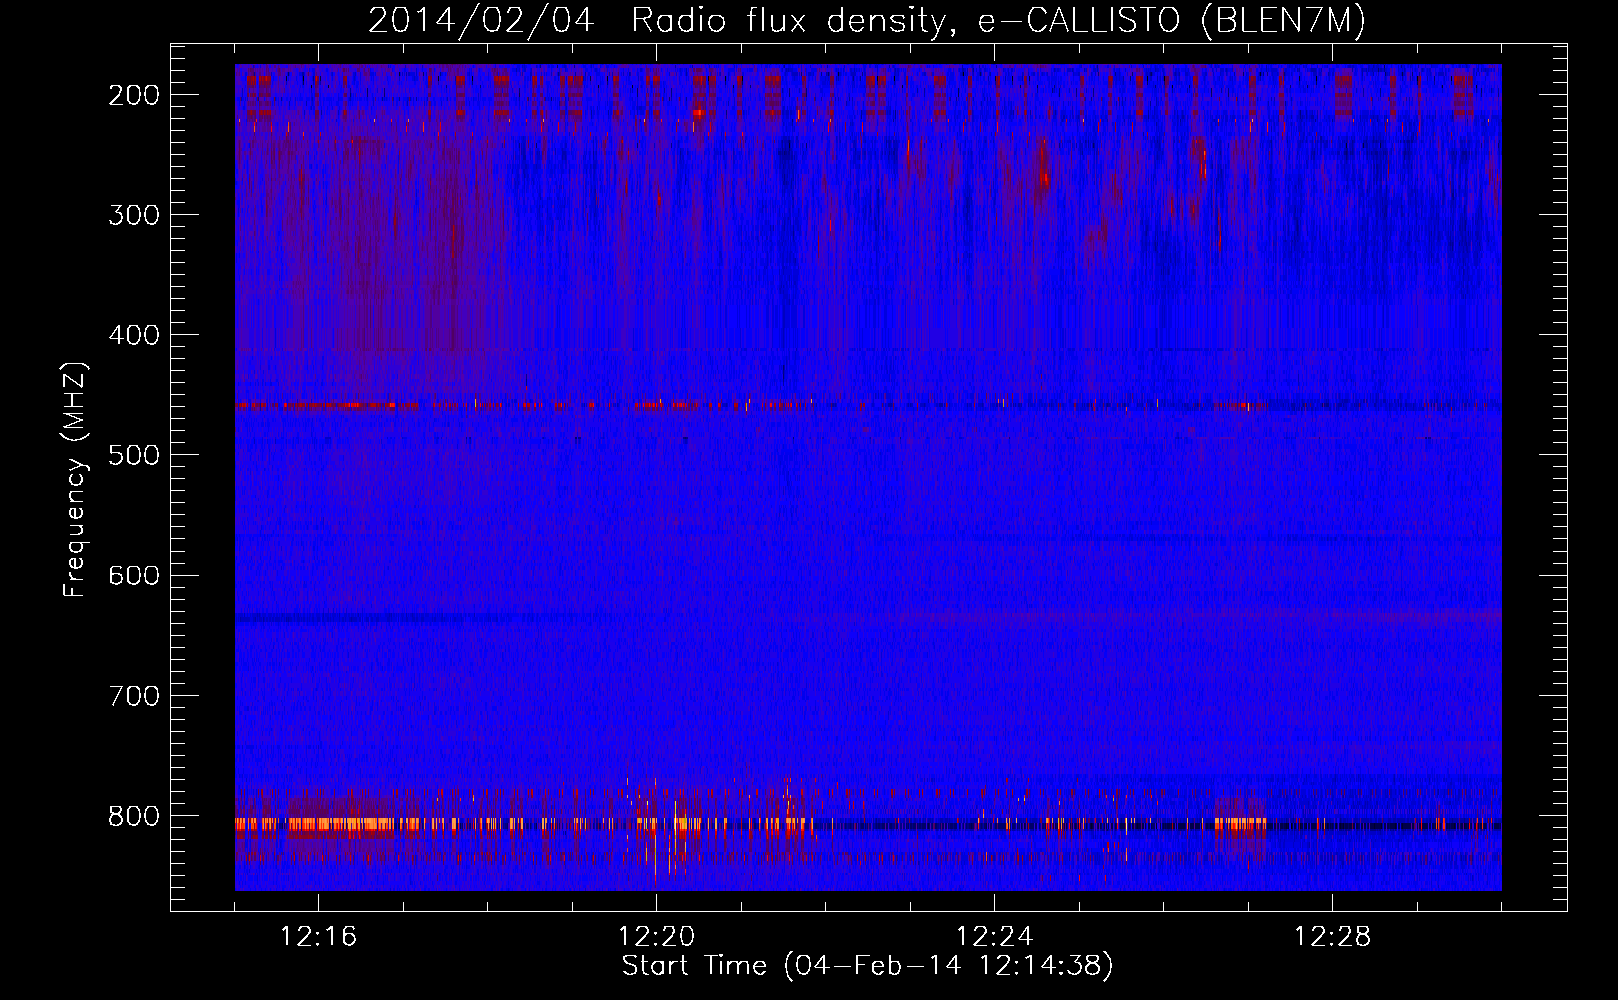This screenshot has width=1618, height=1000.
Task: Click the 12:24 time tick label
Action: [x=994, y=937]
